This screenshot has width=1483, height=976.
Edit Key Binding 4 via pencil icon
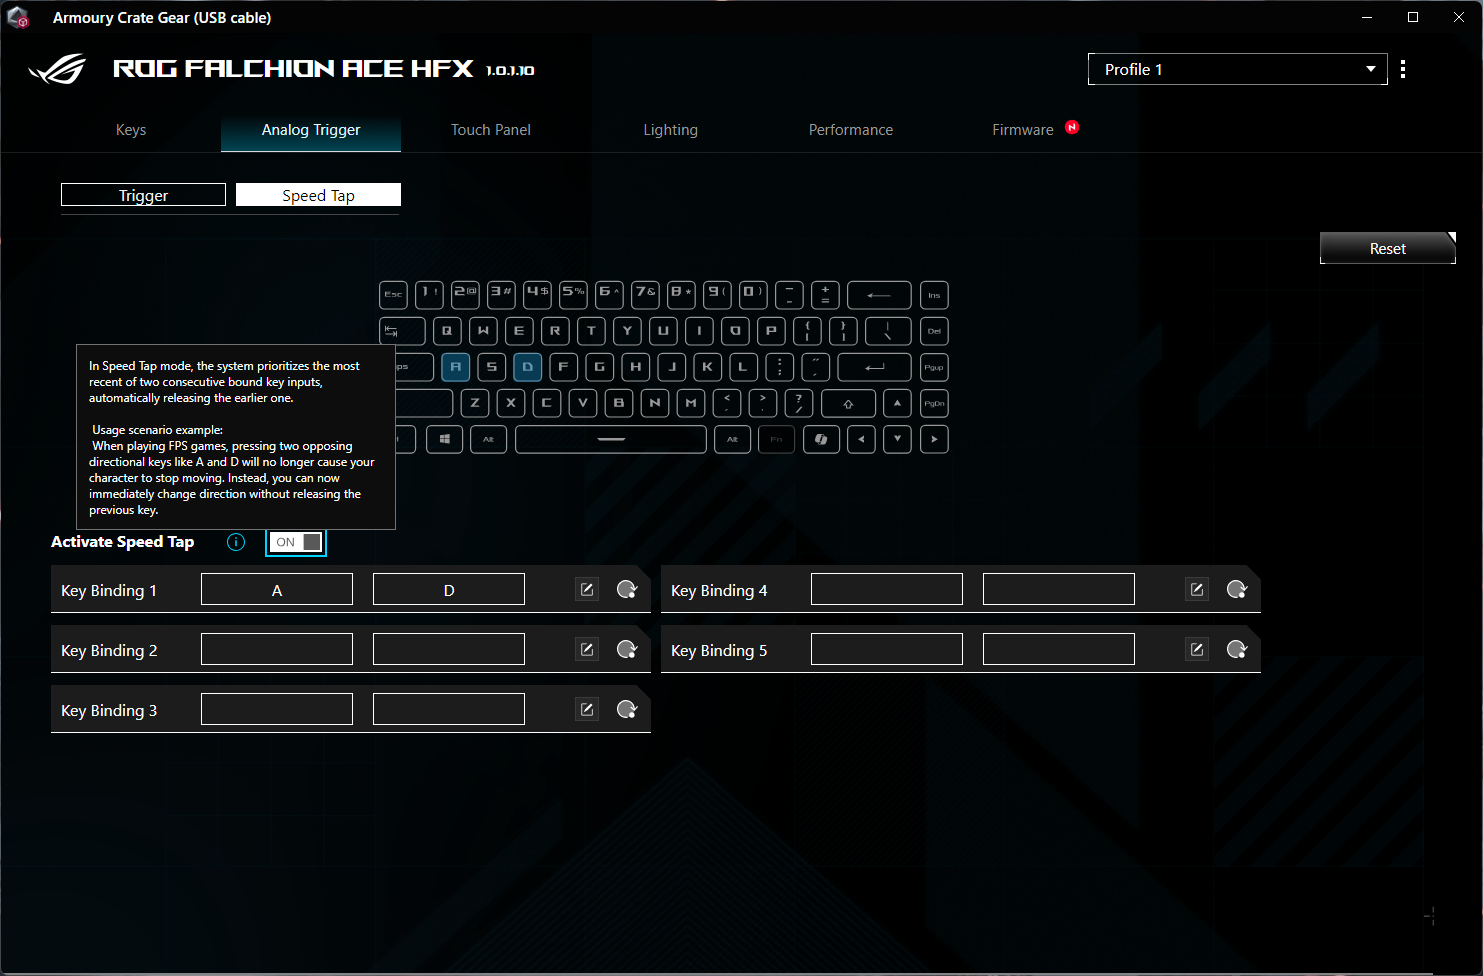pyautogui.click(x=1197, y=589)
